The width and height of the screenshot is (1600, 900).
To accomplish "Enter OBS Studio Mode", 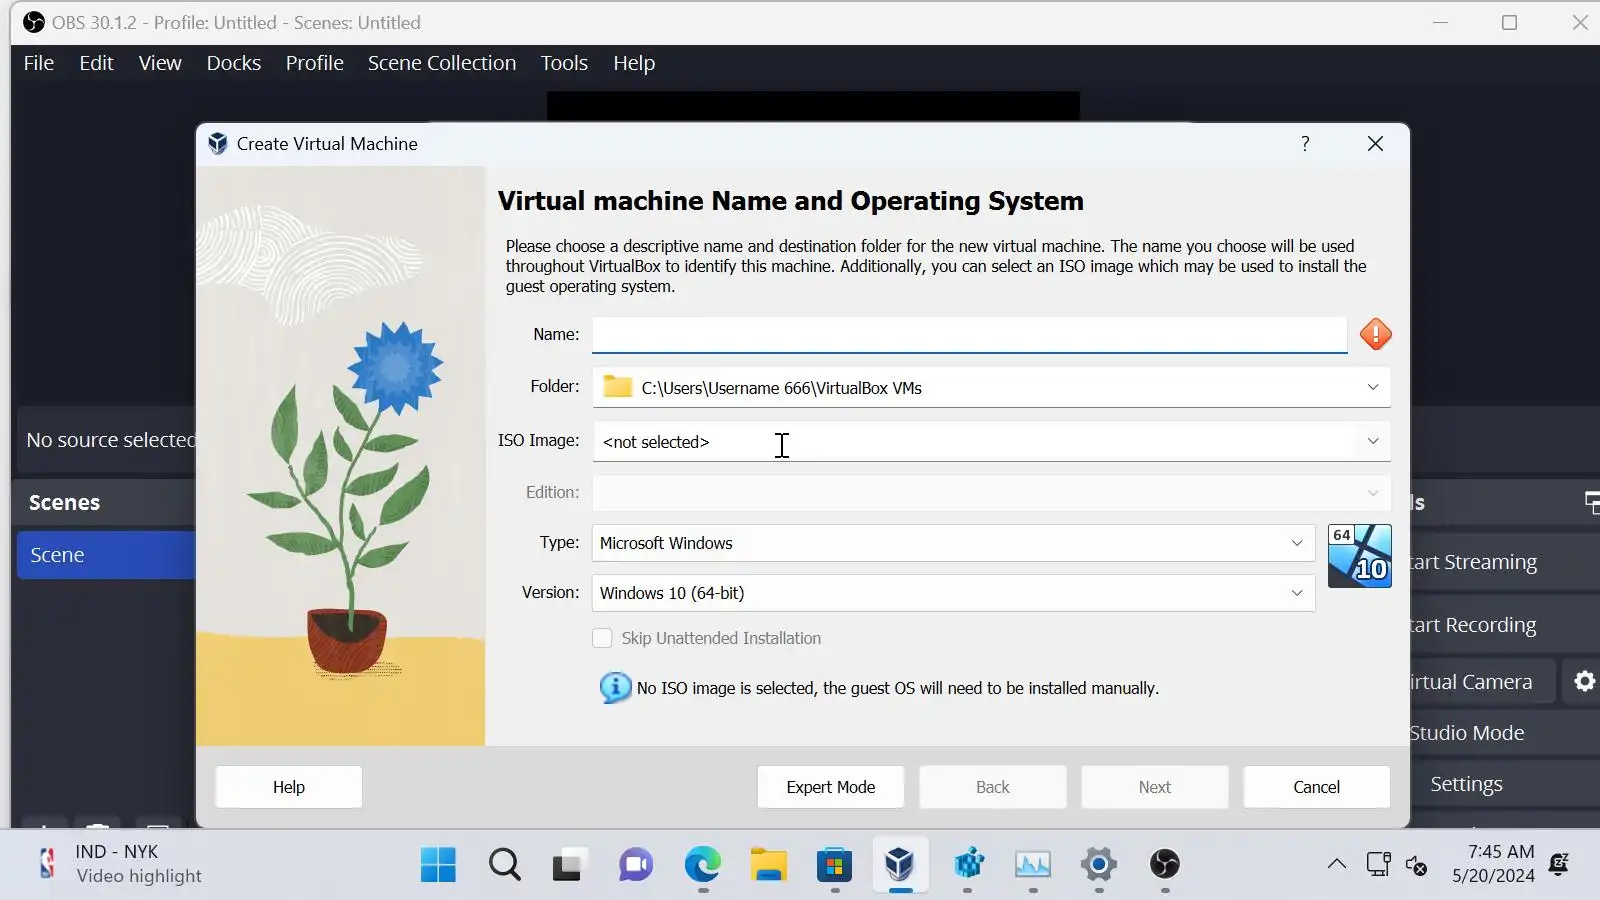I will 1505,733.
